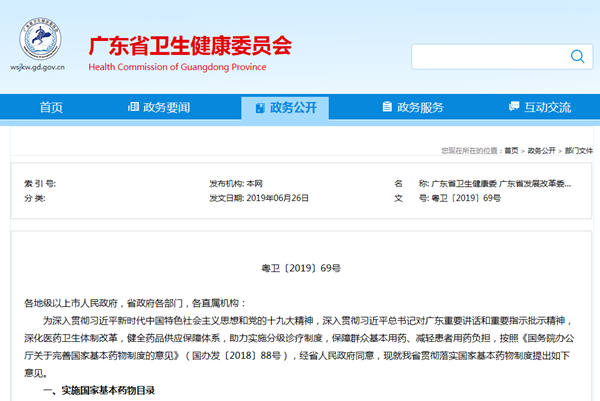
Task: Click the Health Commission emblem logo
Action: click(x=40, y=38)
